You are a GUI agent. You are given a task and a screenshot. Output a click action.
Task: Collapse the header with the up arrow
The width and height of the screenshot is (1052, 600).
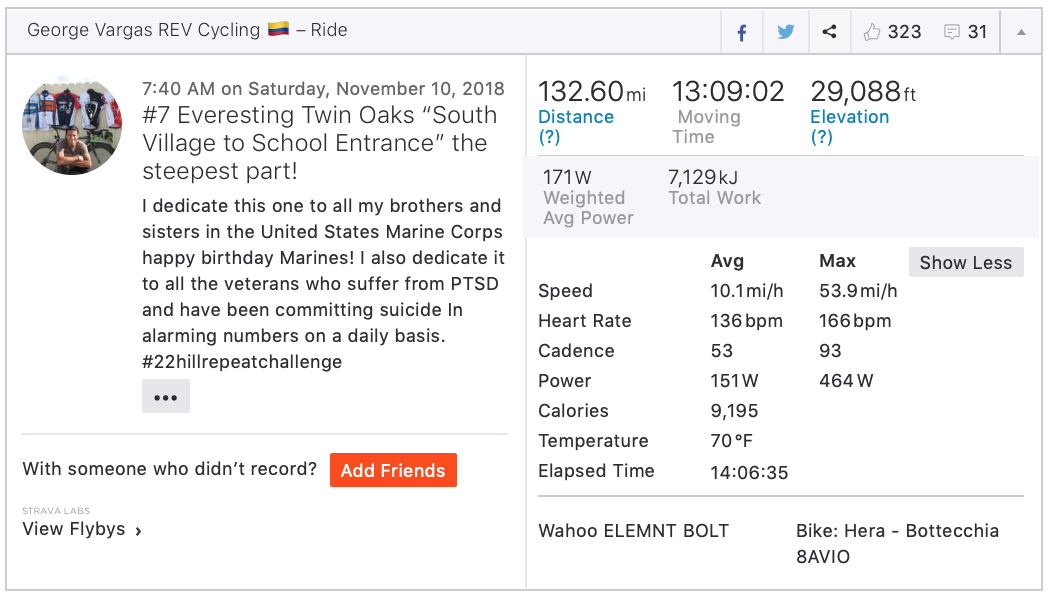[1021, 32]
